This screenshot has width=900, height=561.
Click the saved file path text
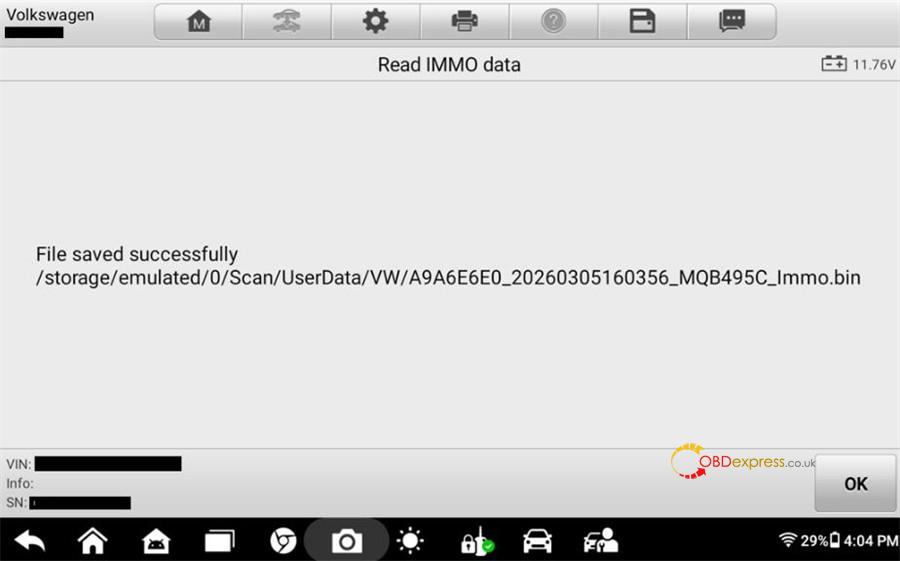tap(448, 278)
